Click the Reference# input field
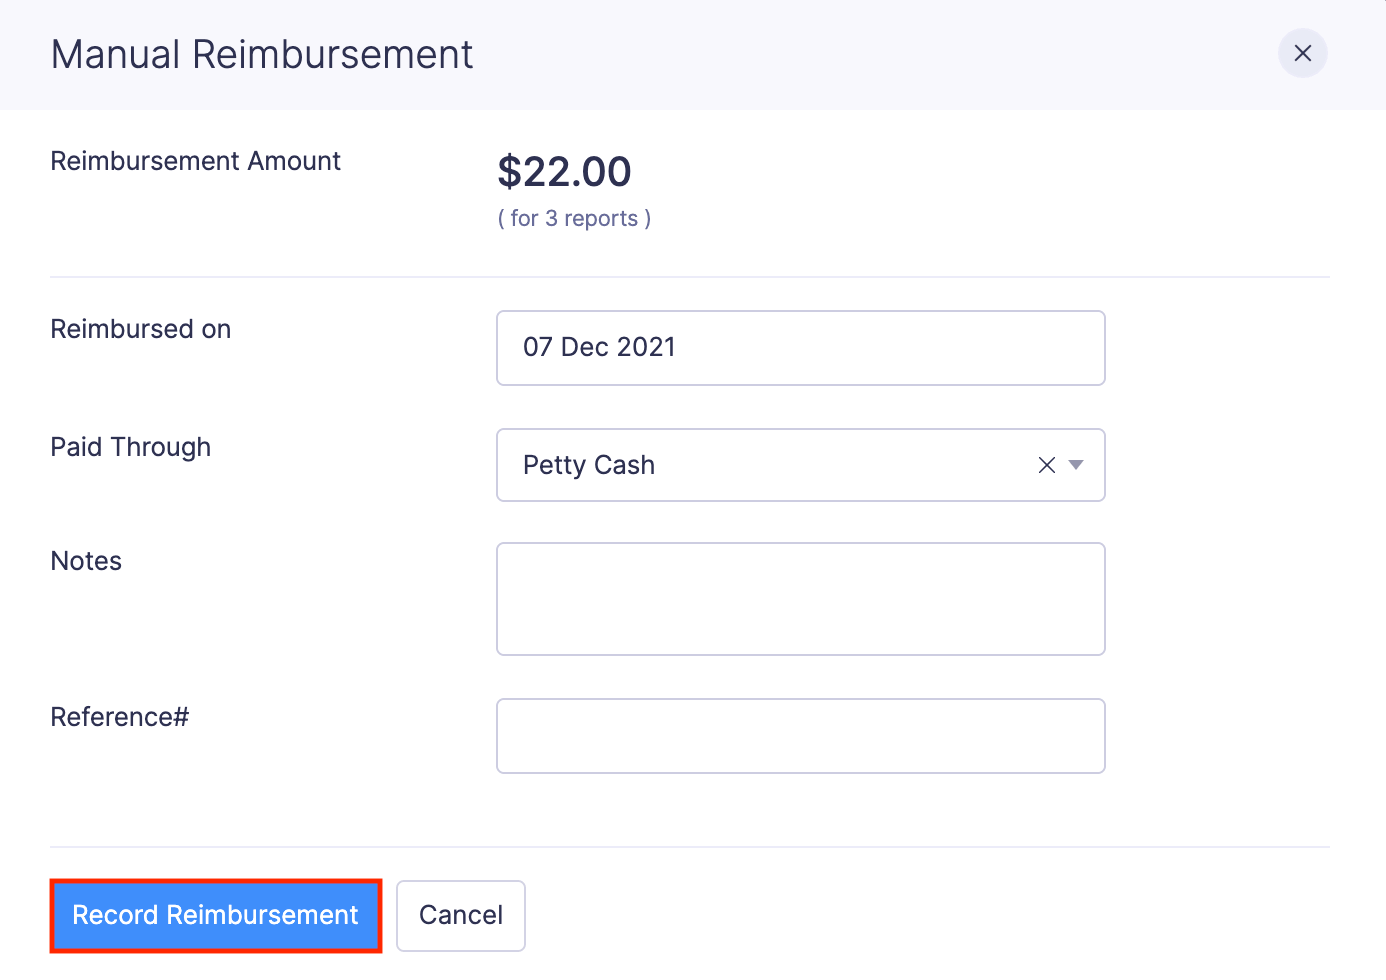1386x980 pixels. (800, 736)
